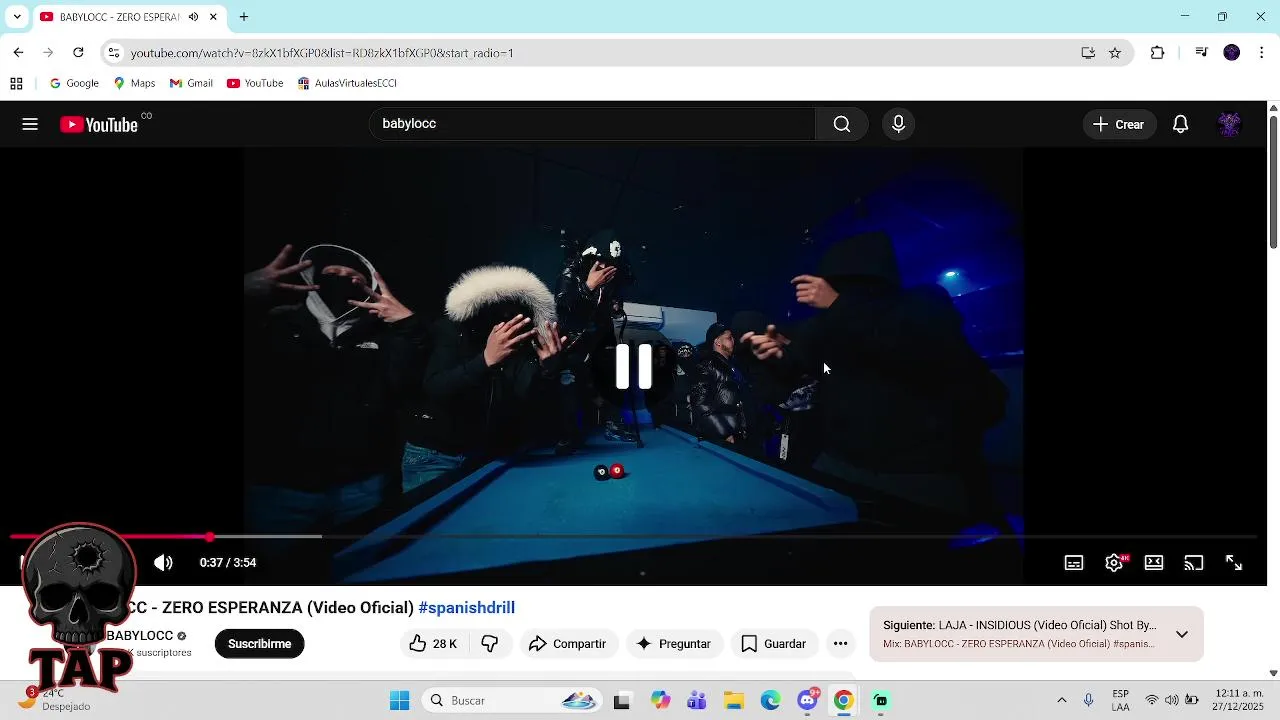
Task: Open Discord from the taskbar
Action: click(808, 701)
